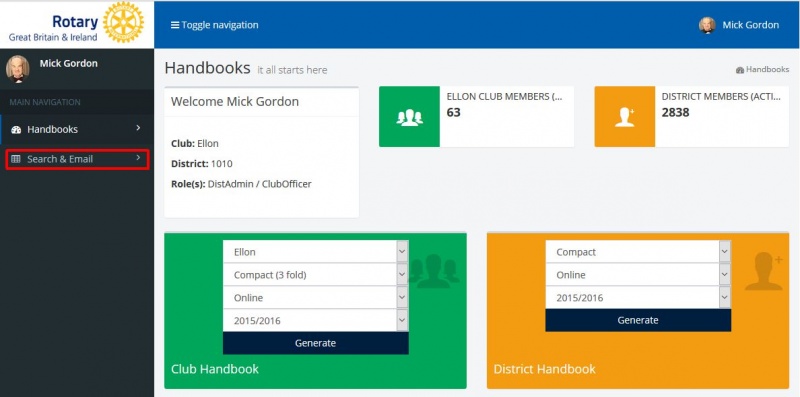Click the Mick Gordon name in sidebar
This screenshot has height=397, width=800.
point(68,63)
